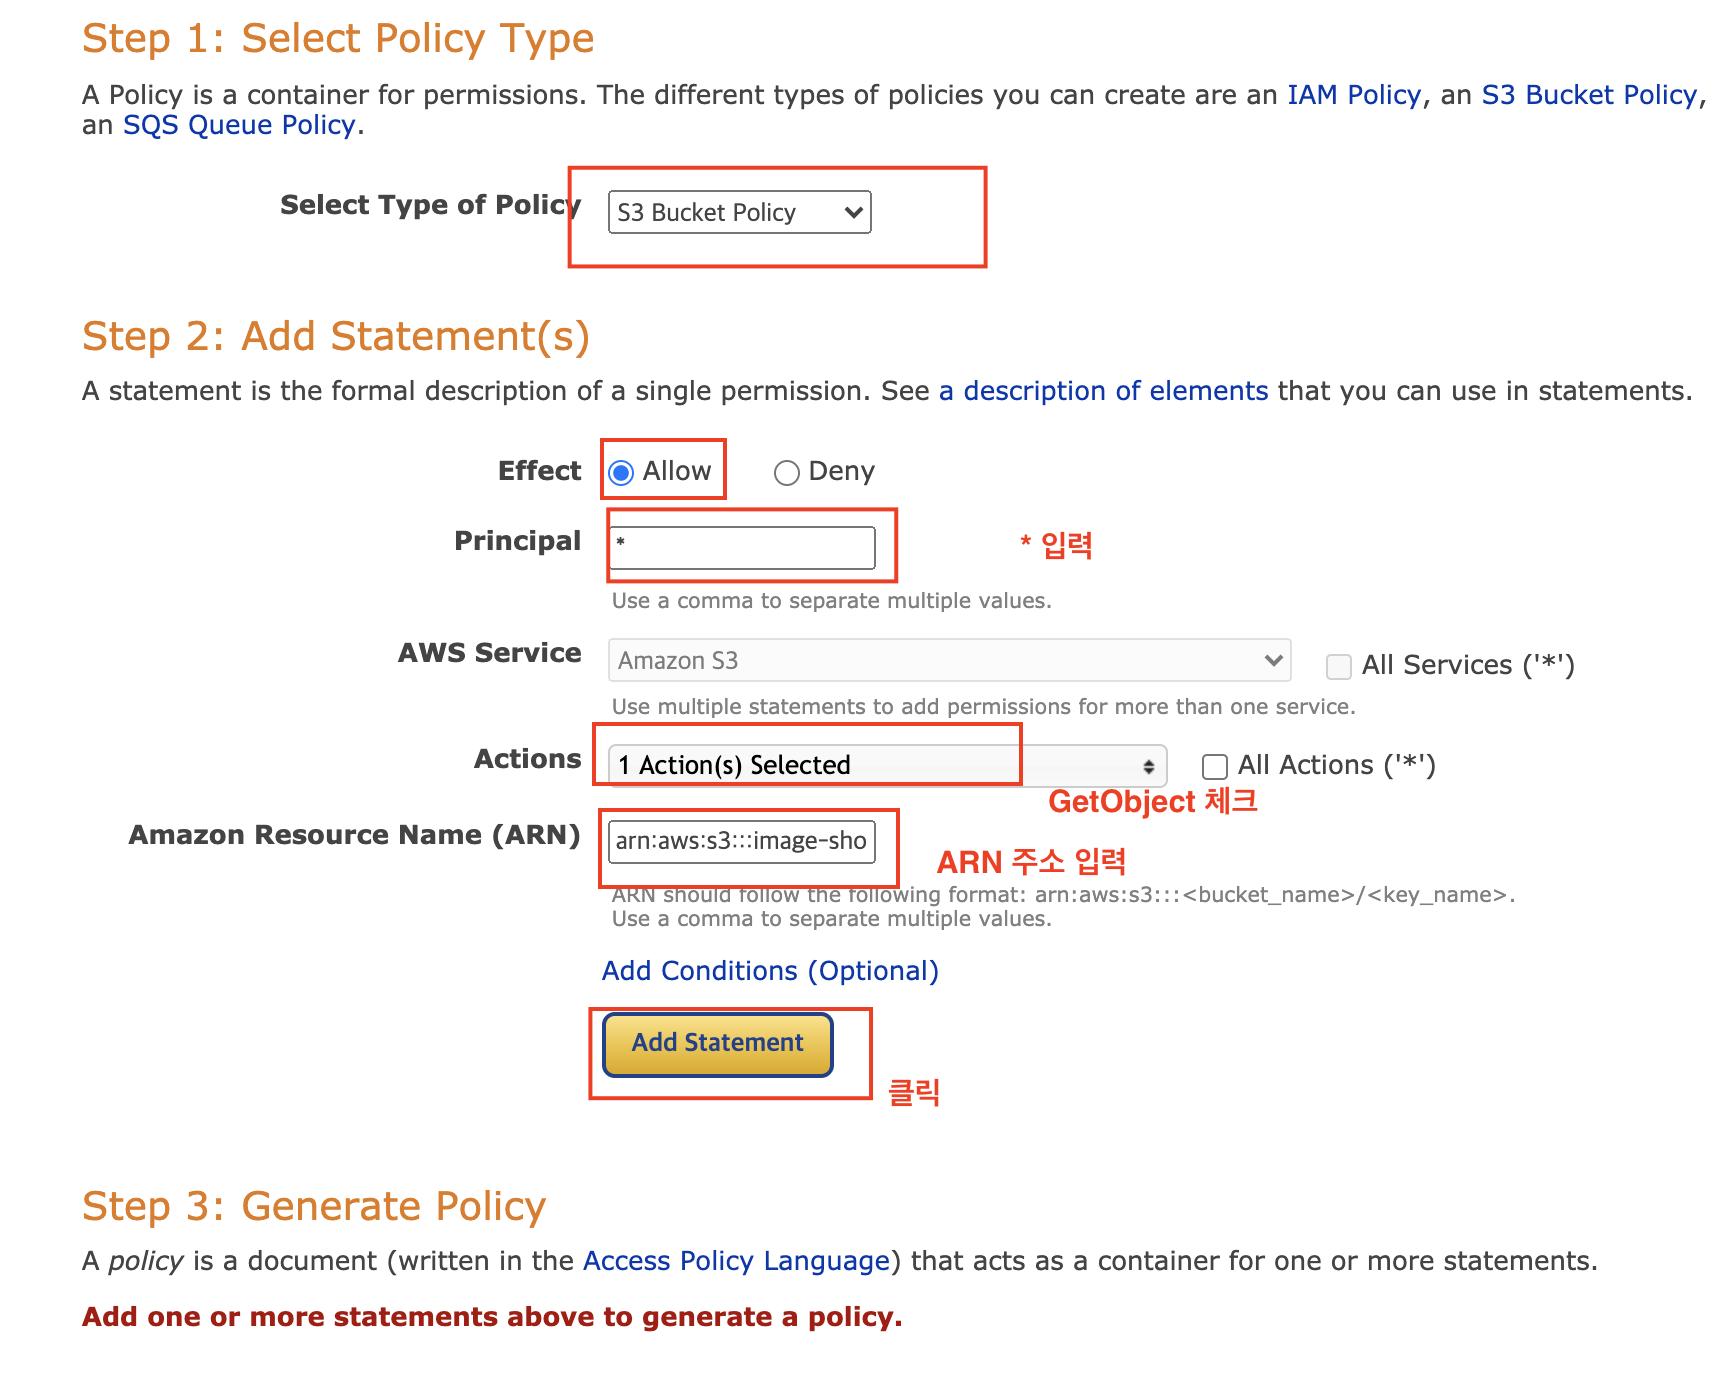Select the Allow effect radio button

pos(621,472)
